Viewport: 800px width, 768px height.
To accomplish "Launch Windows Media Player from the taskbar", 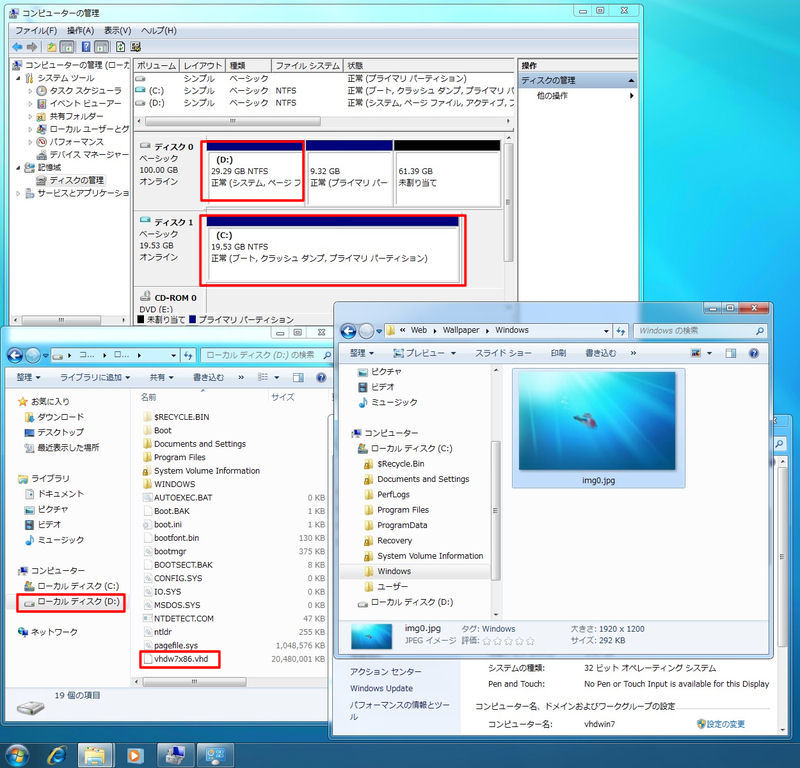I will coord(133,752).
